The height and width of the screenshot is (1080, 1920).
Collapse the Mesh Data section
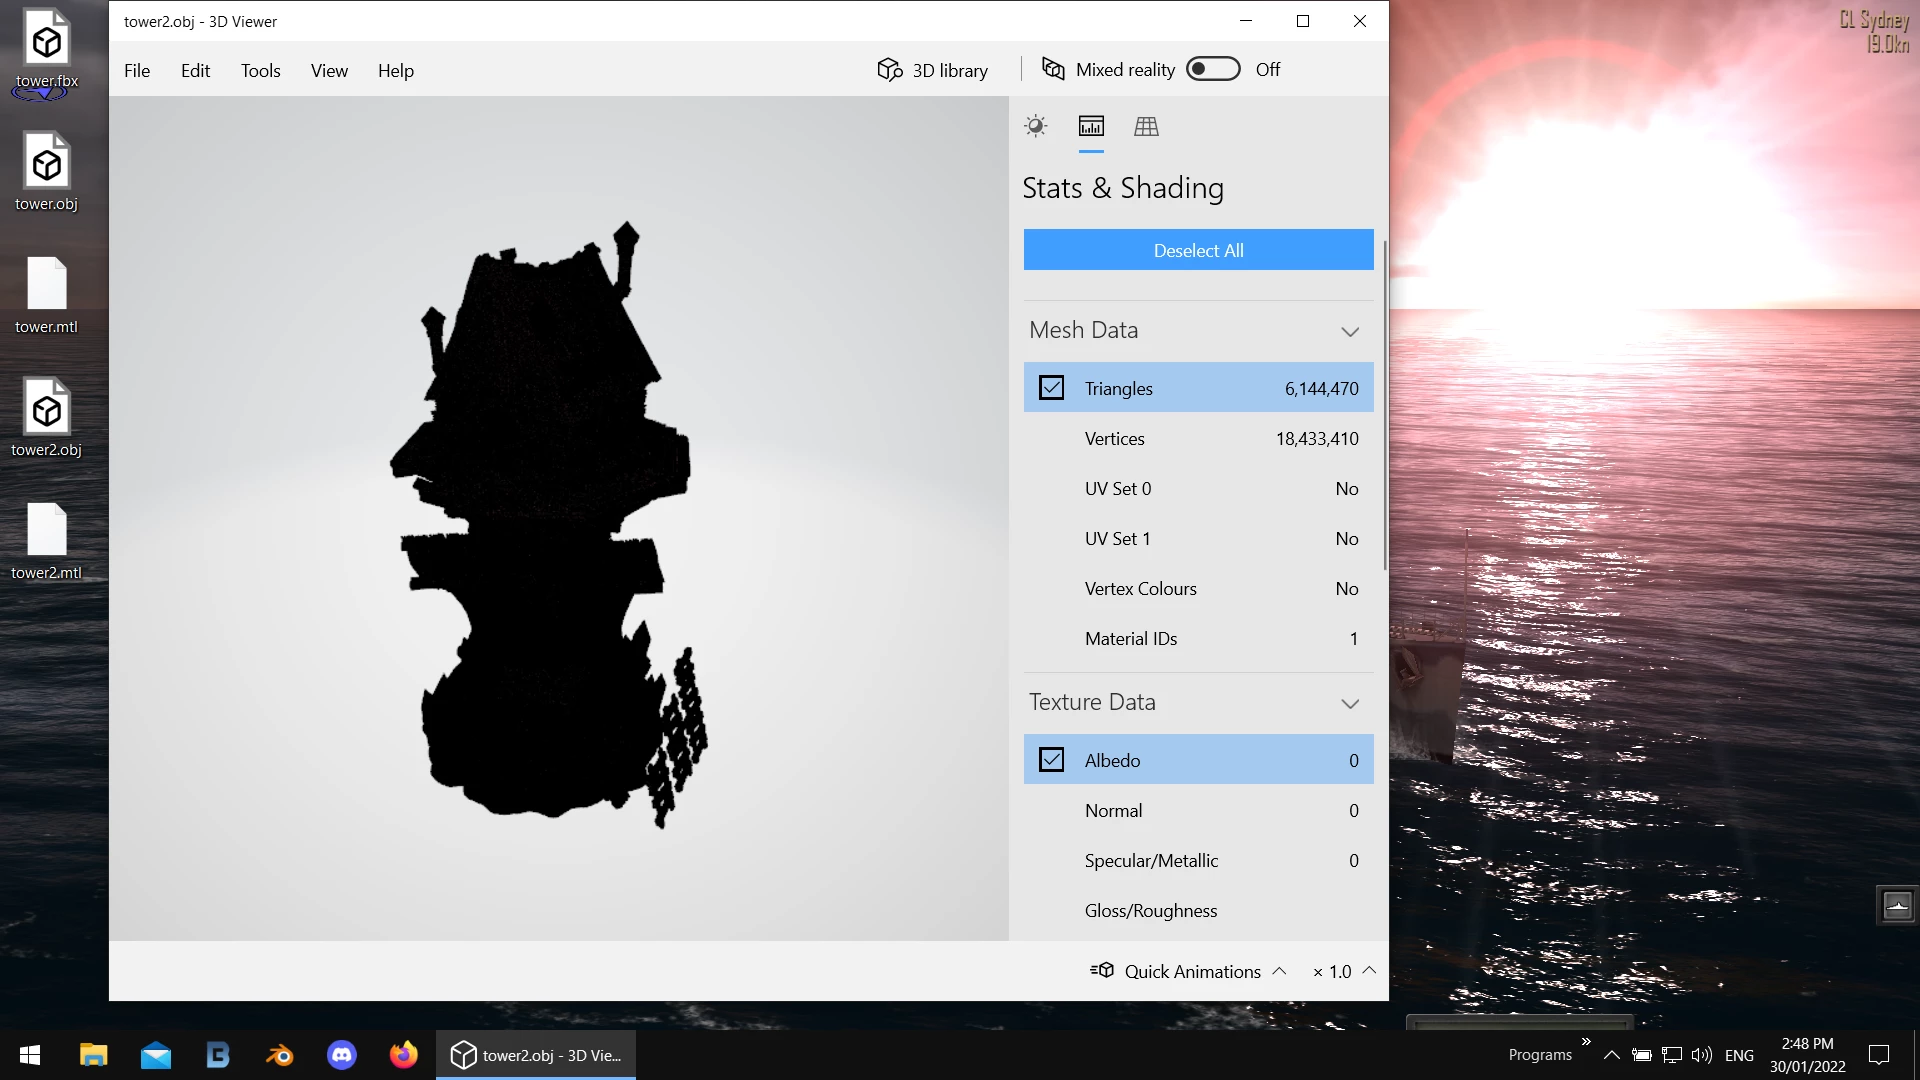click(x=1350, y=331)
